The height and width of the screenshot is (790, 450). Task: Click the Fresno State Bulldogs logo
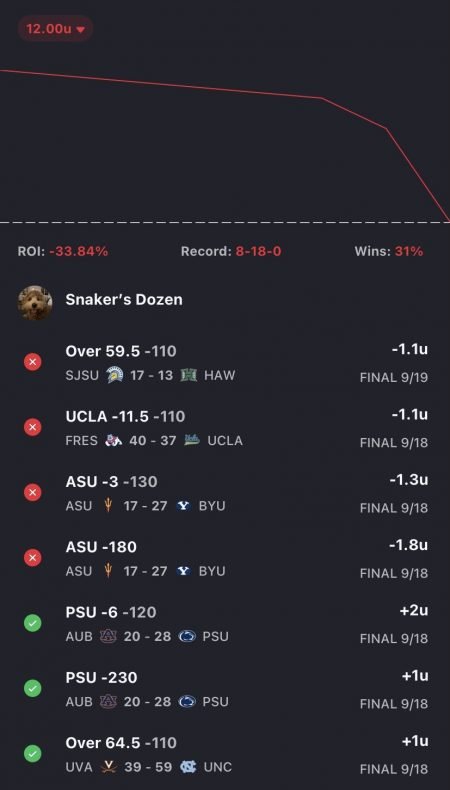click(113, 441)
